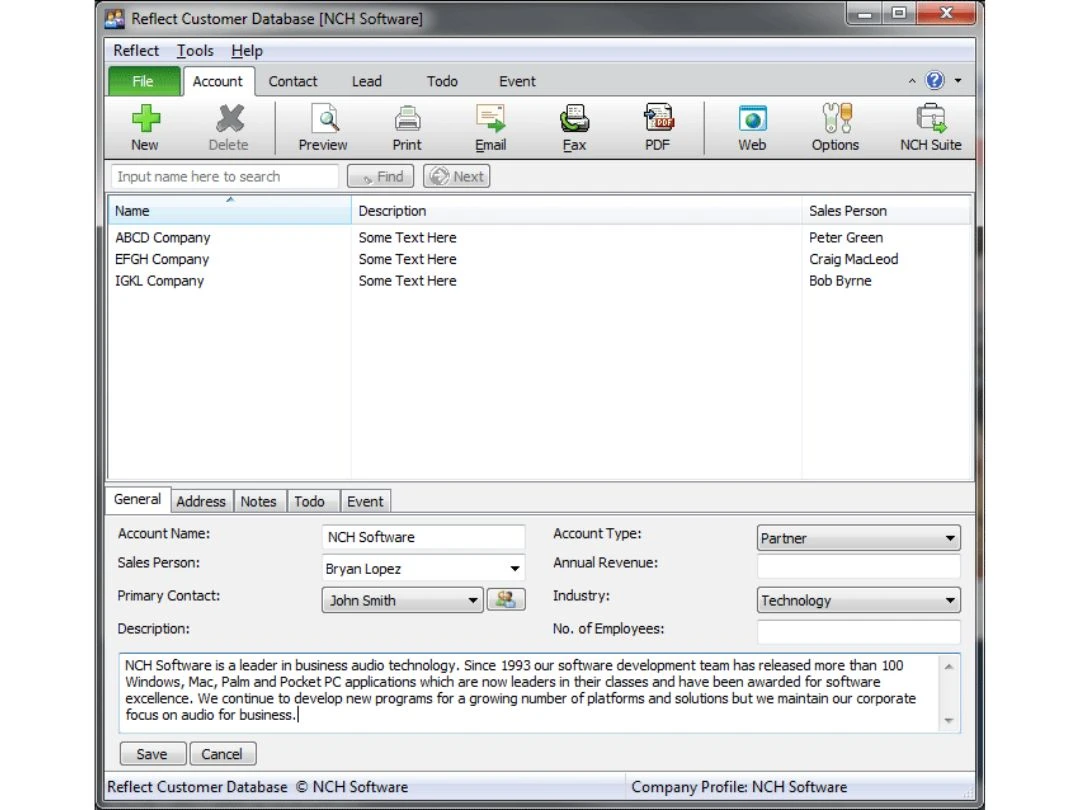Click Company Profile: NCH Software in status bar
1080x810 pixels.
739,787
